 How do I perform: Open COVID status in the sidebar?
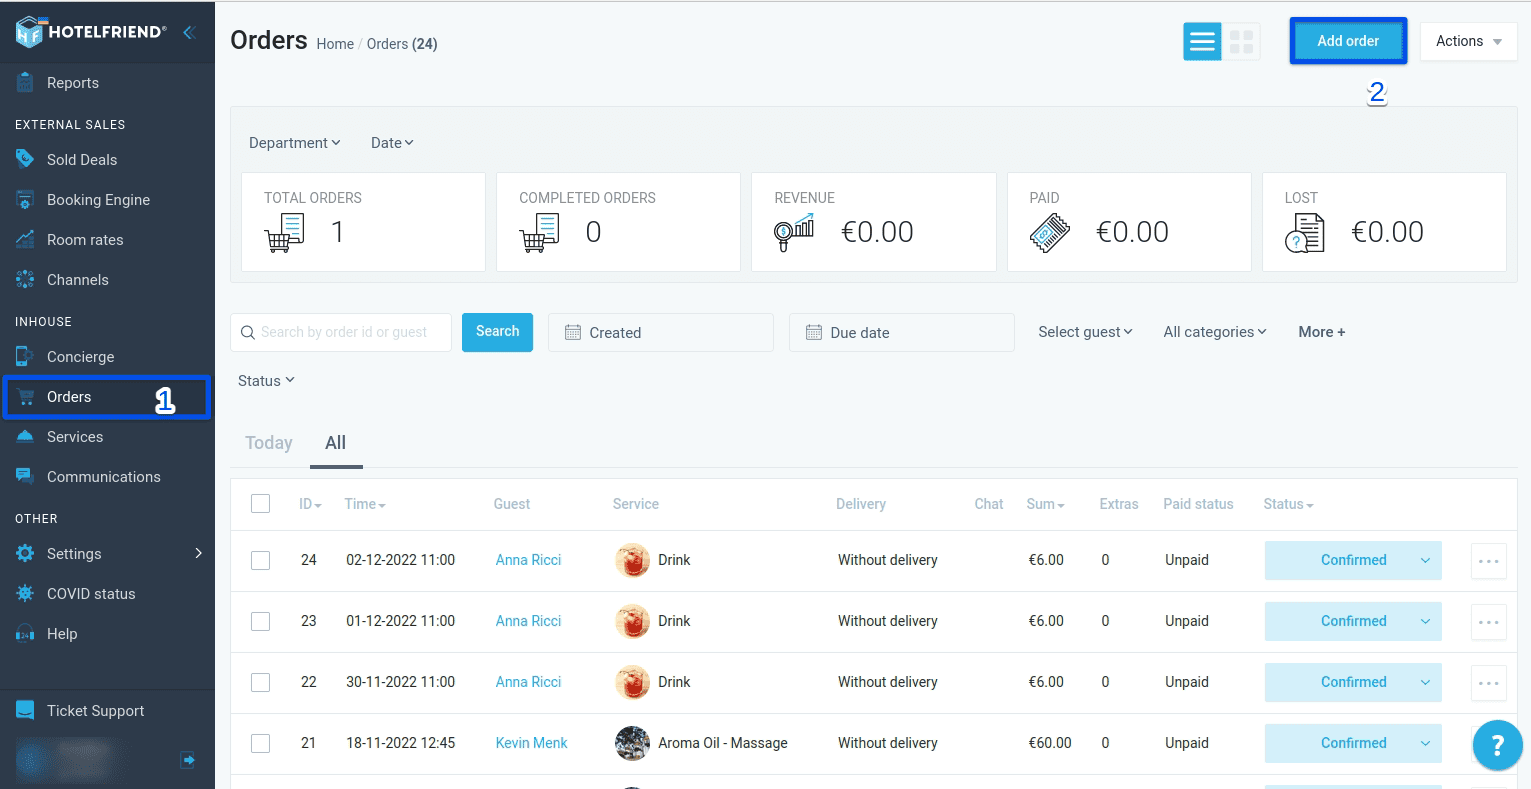click(91, 594)
